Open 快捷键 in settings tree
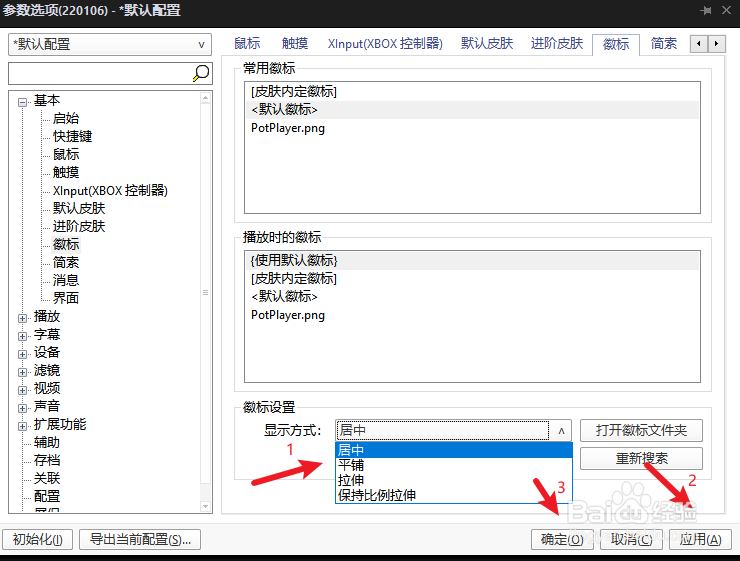This screenshot has width=740, height=561. pyautogui.click(x=72, y=136)
